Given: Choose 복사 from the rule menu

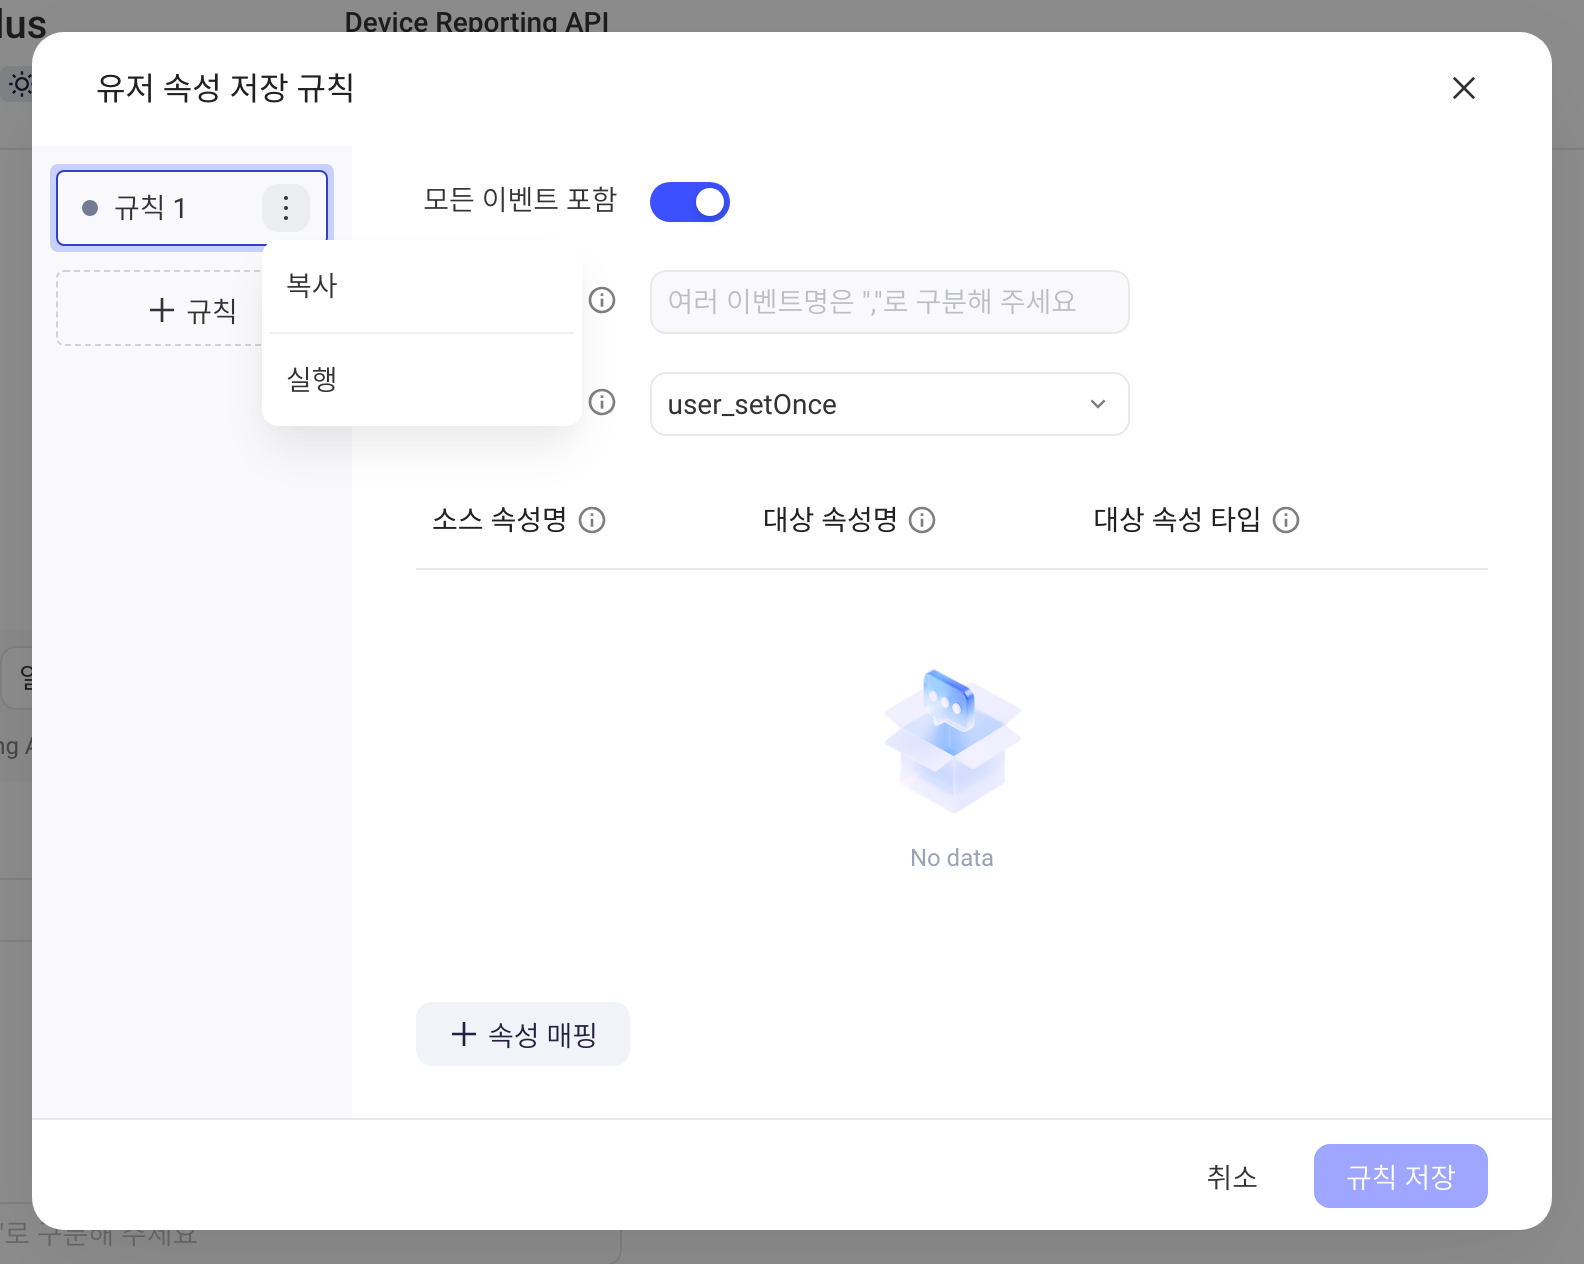Looking at the screenshot, I should [x=422, y=286].
